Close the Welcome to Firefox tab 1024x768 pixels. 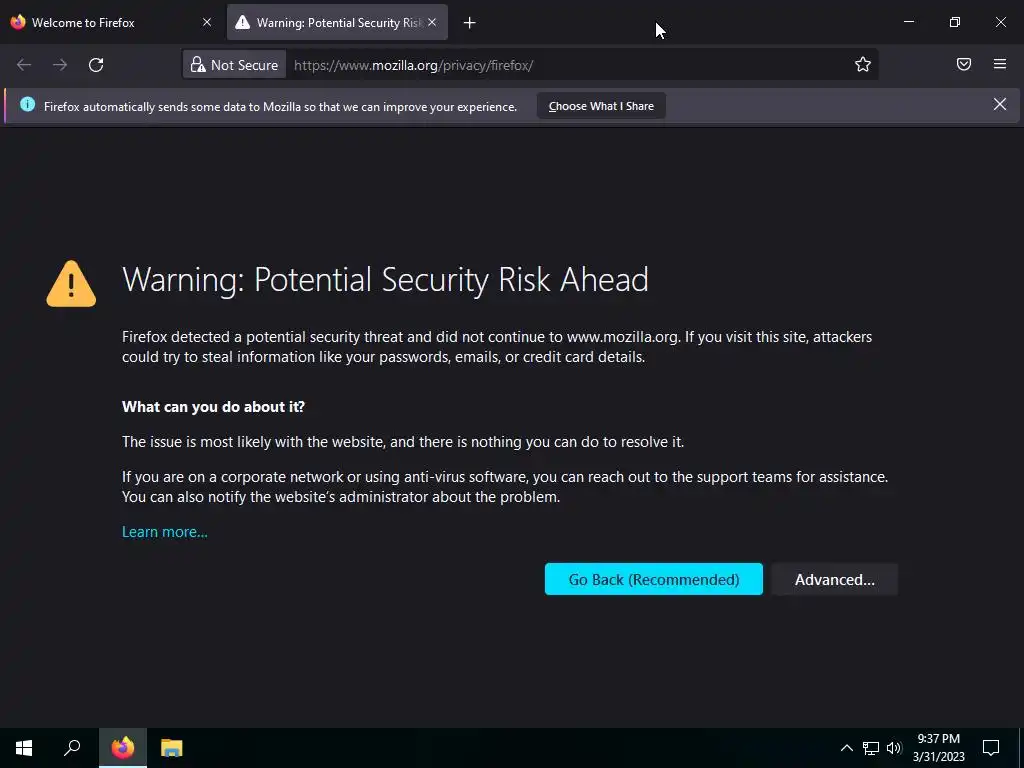(x=207, y=22)
